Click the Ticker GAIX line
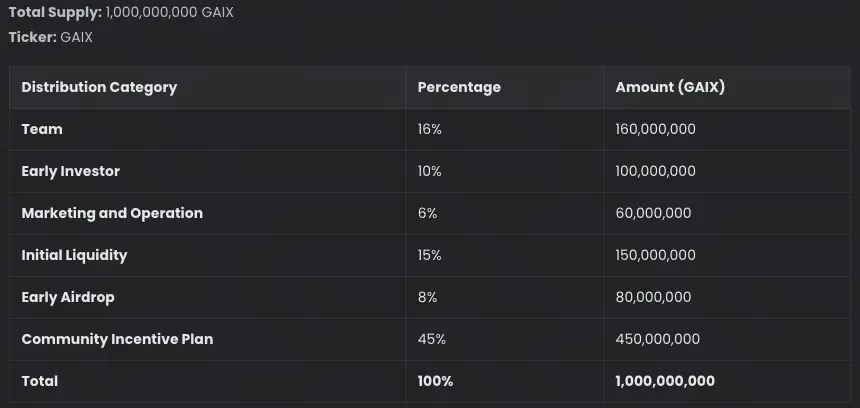Screen dimensions: 860x408 pyautogui.click(x=51, y=37)
